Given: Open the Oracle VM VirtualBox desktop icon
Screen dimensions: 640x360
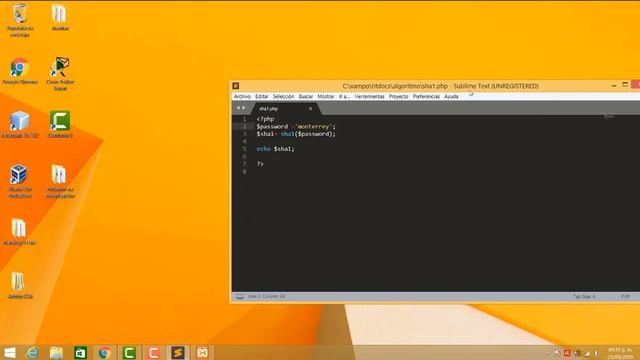Looking at the screenshot, I should [20, 181].
